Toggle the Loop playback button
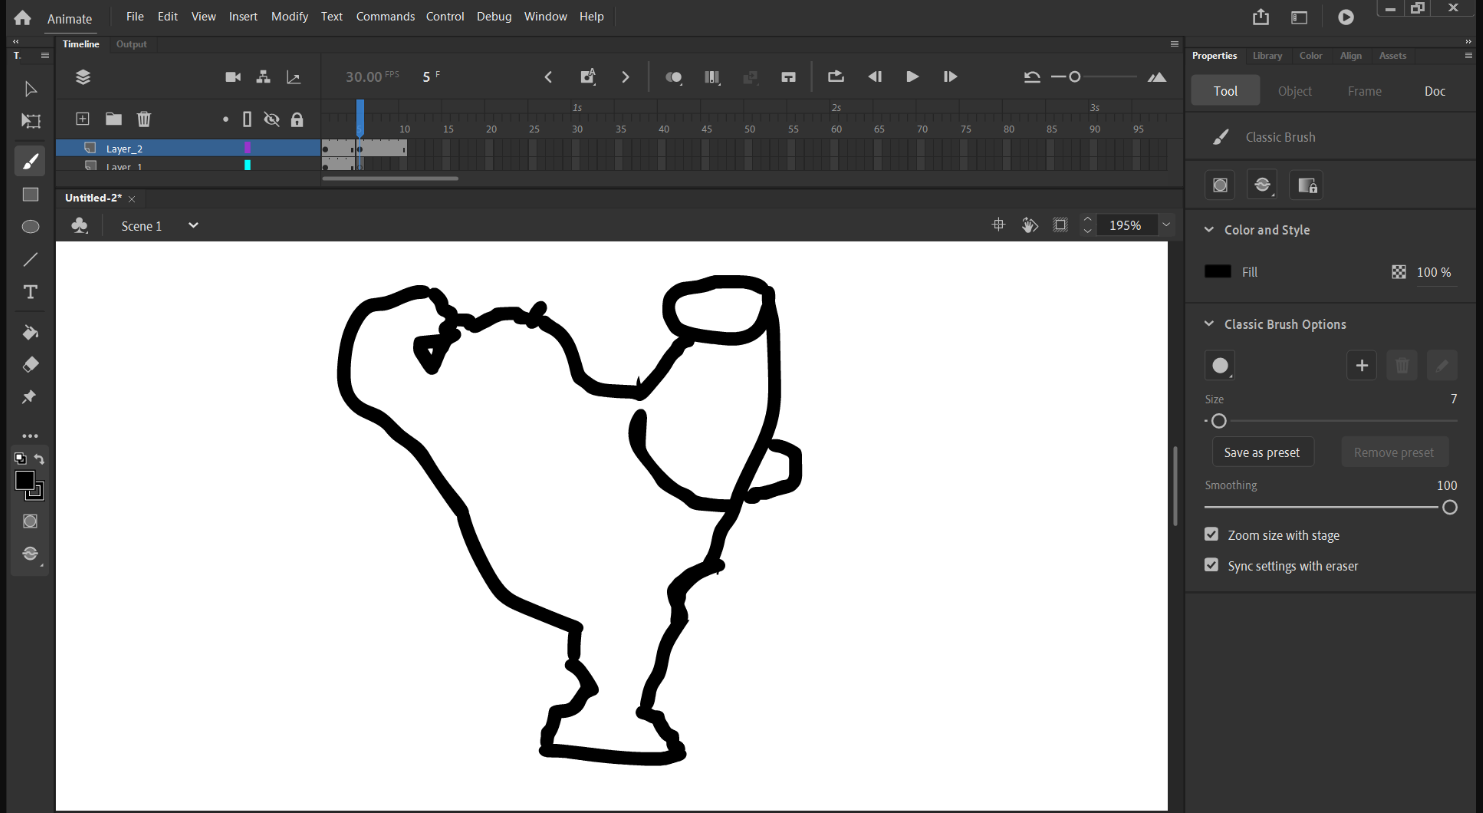 click(x=836, y=77)
